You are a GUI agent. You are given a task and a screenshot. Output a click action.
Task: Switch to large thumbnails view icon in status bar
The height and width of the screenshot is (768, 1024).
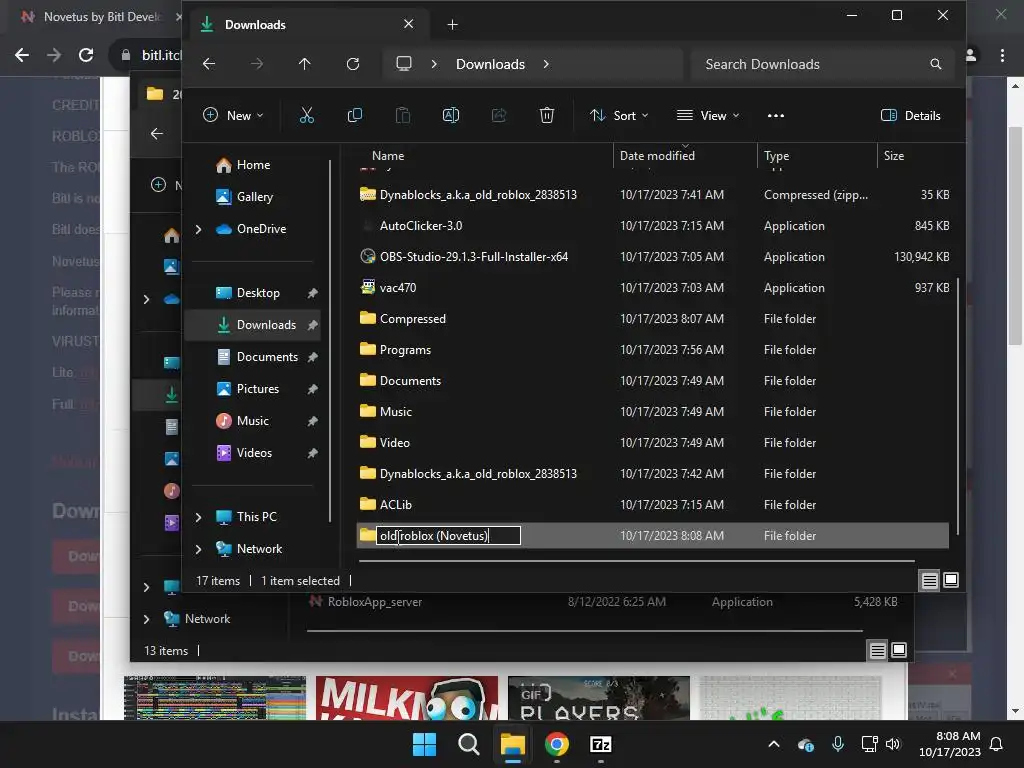tap(951, 580)
